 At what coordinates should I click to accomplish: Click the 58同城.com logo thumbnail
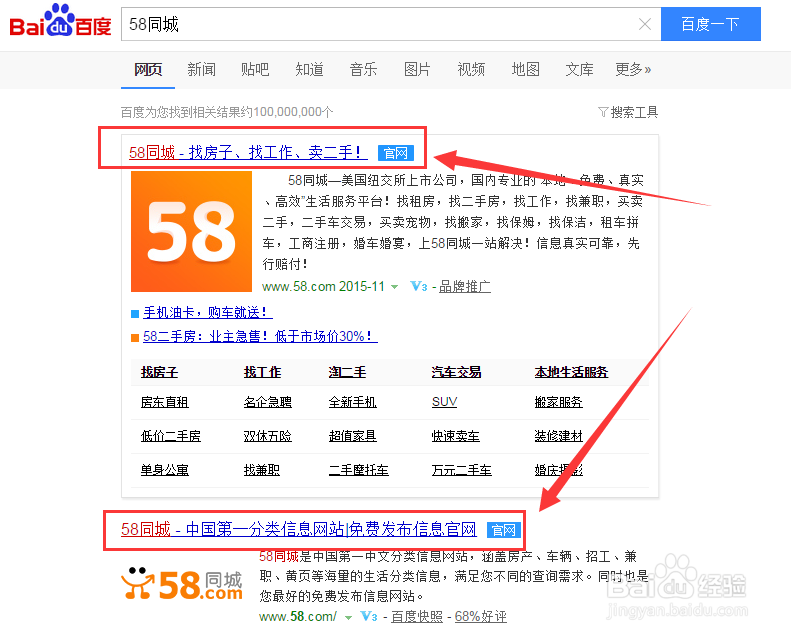182,584
